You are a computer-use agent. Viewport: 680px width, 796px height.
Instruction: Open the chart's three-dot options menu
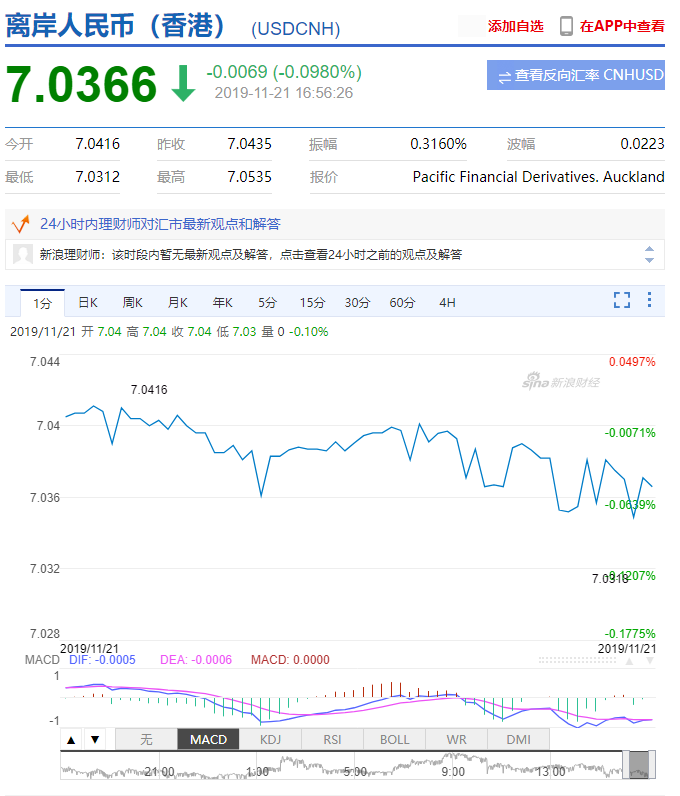tap(649, 300)
